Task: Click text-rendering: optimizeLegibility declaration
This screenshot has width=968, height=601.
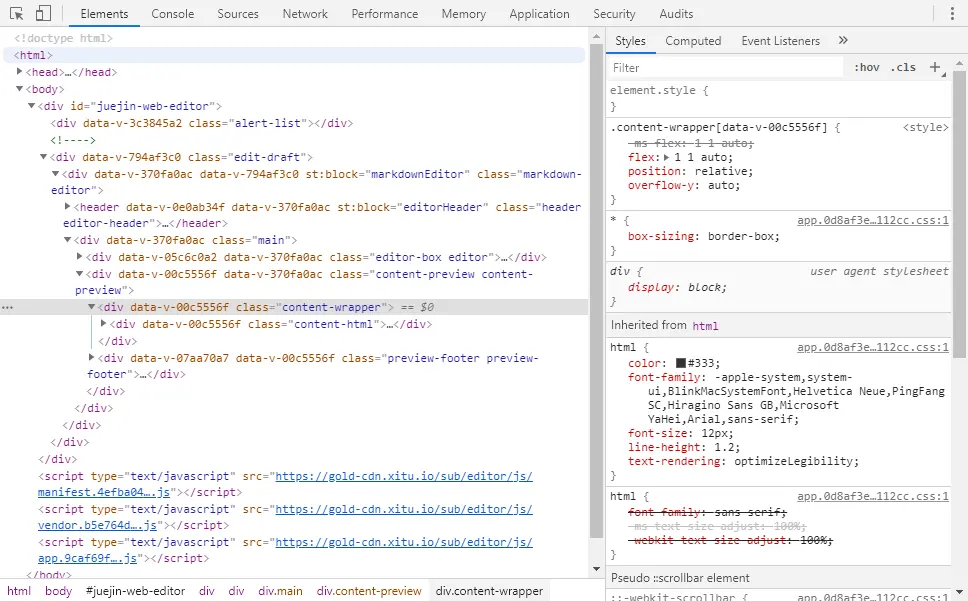Action: coord(743,462)
